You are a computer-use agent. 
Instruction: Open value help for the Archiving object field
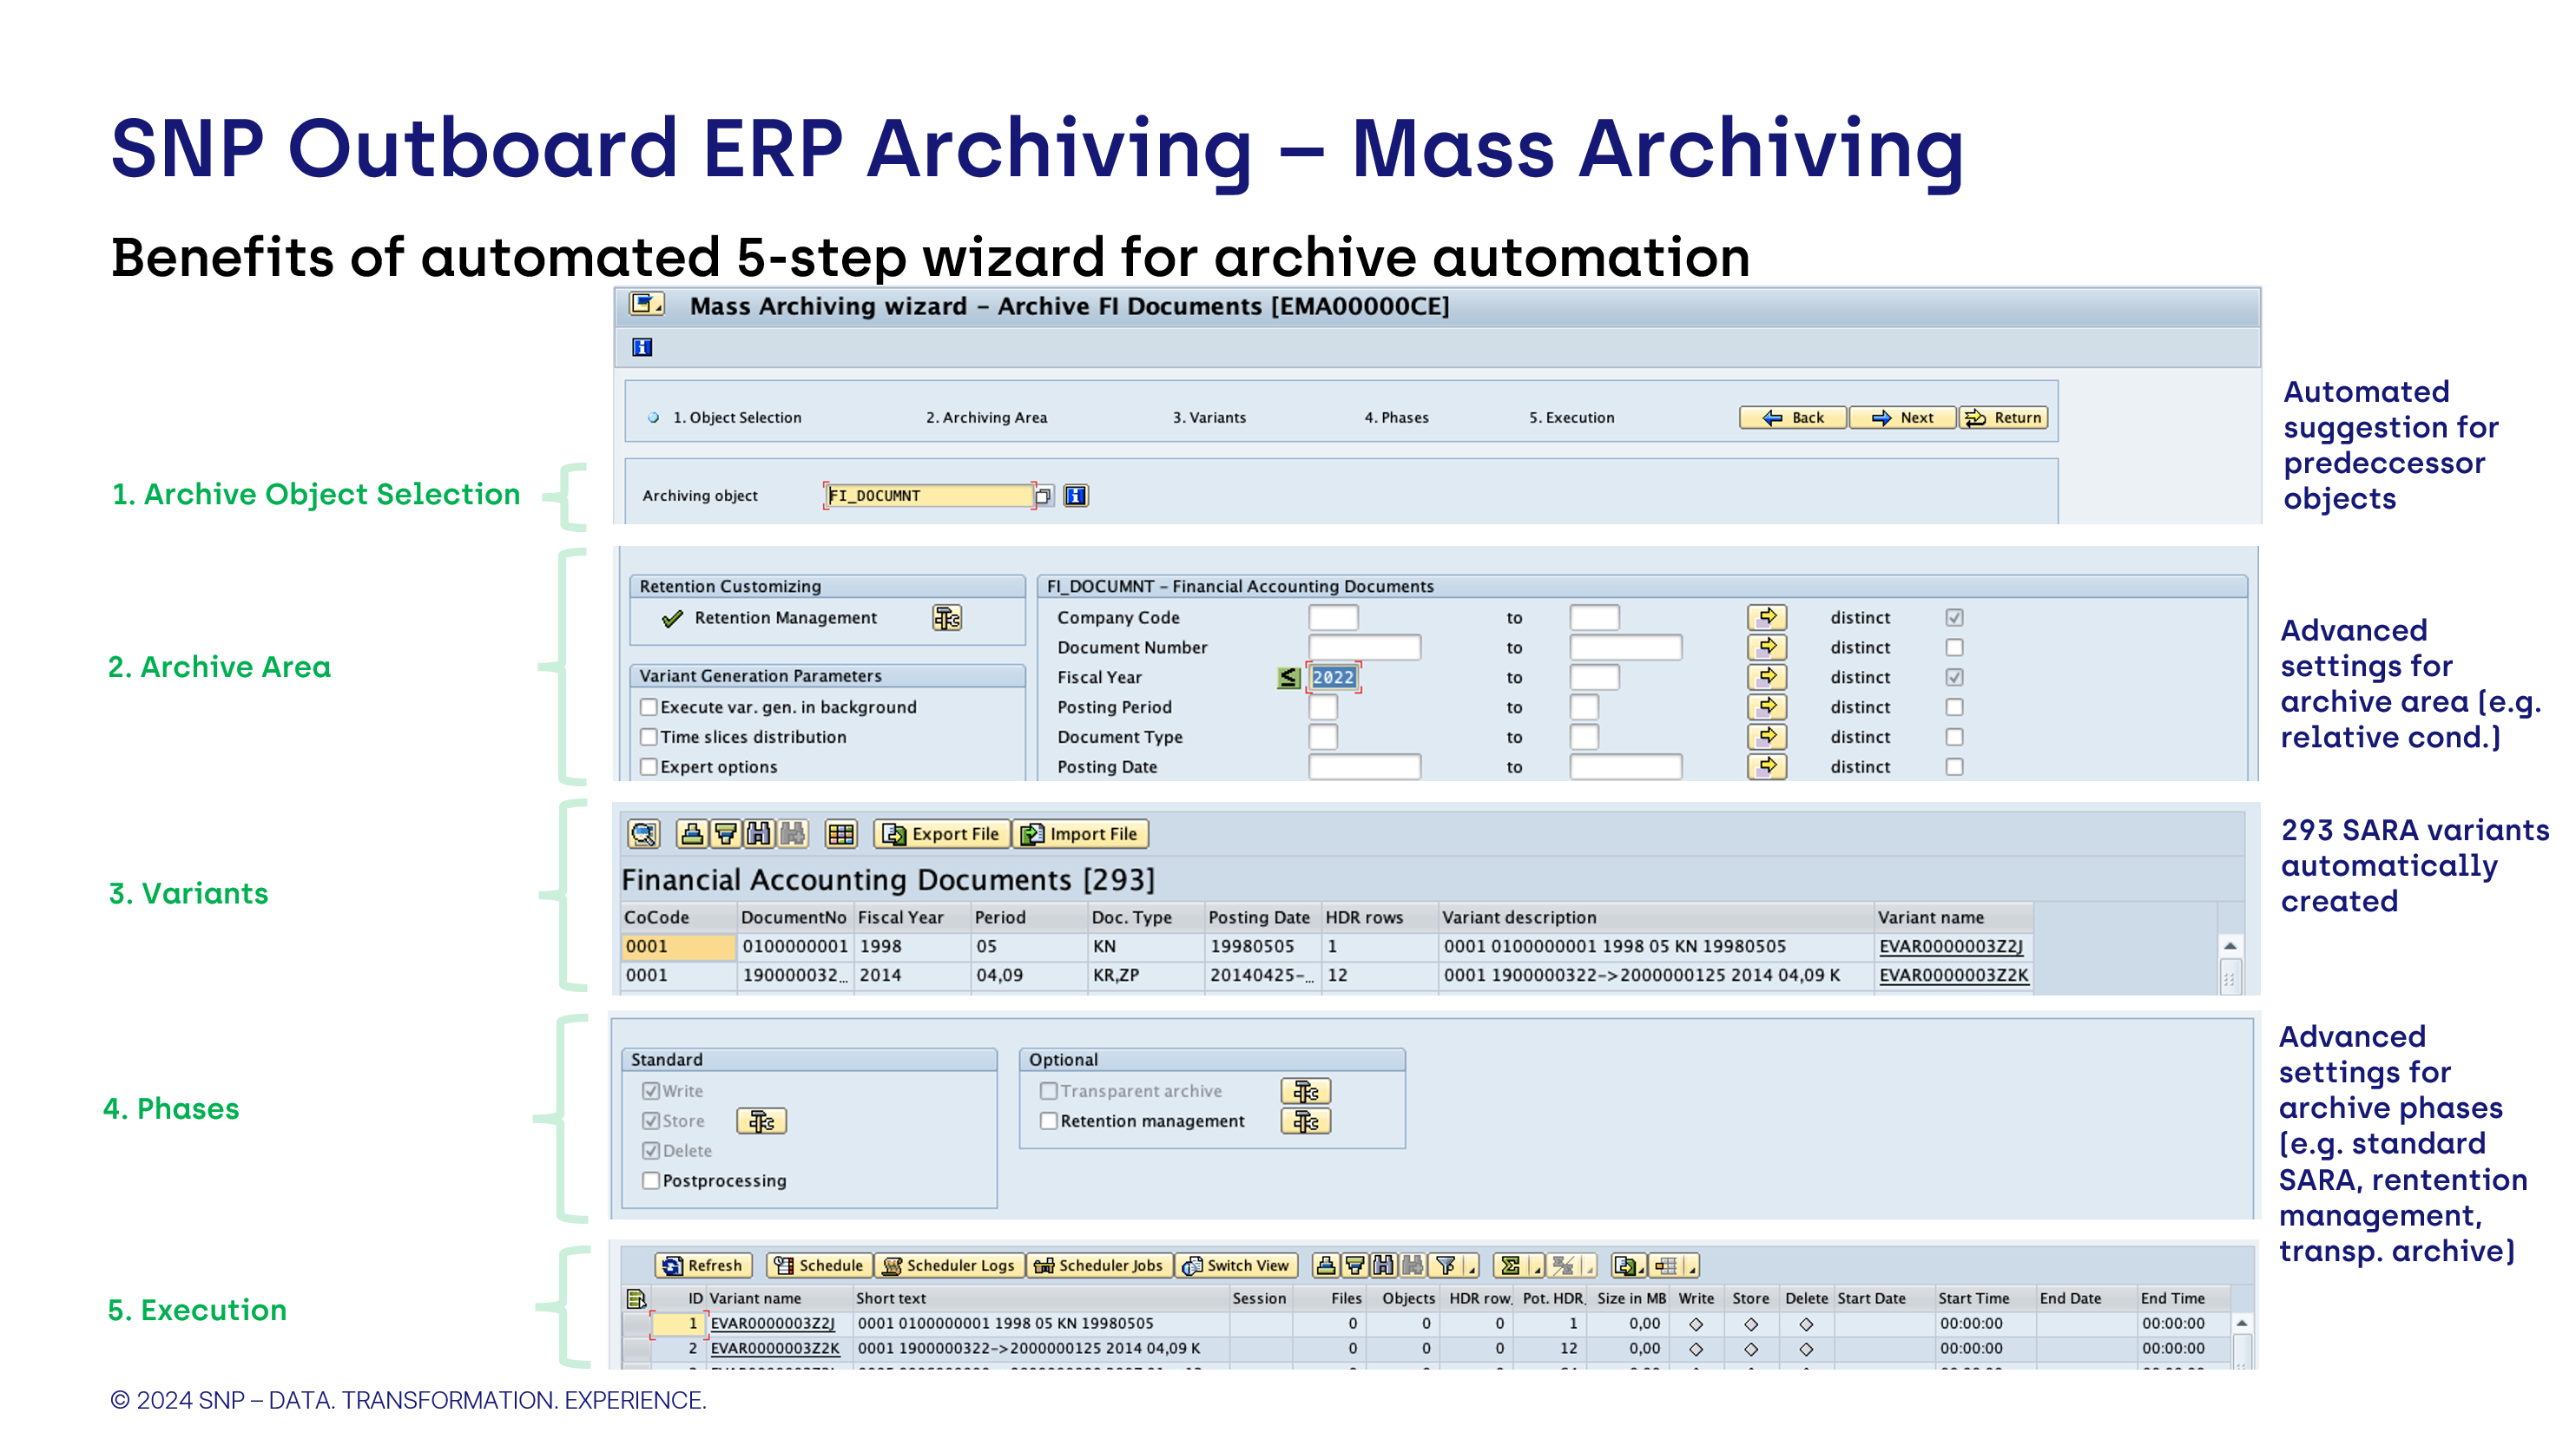pos(1044,496)
